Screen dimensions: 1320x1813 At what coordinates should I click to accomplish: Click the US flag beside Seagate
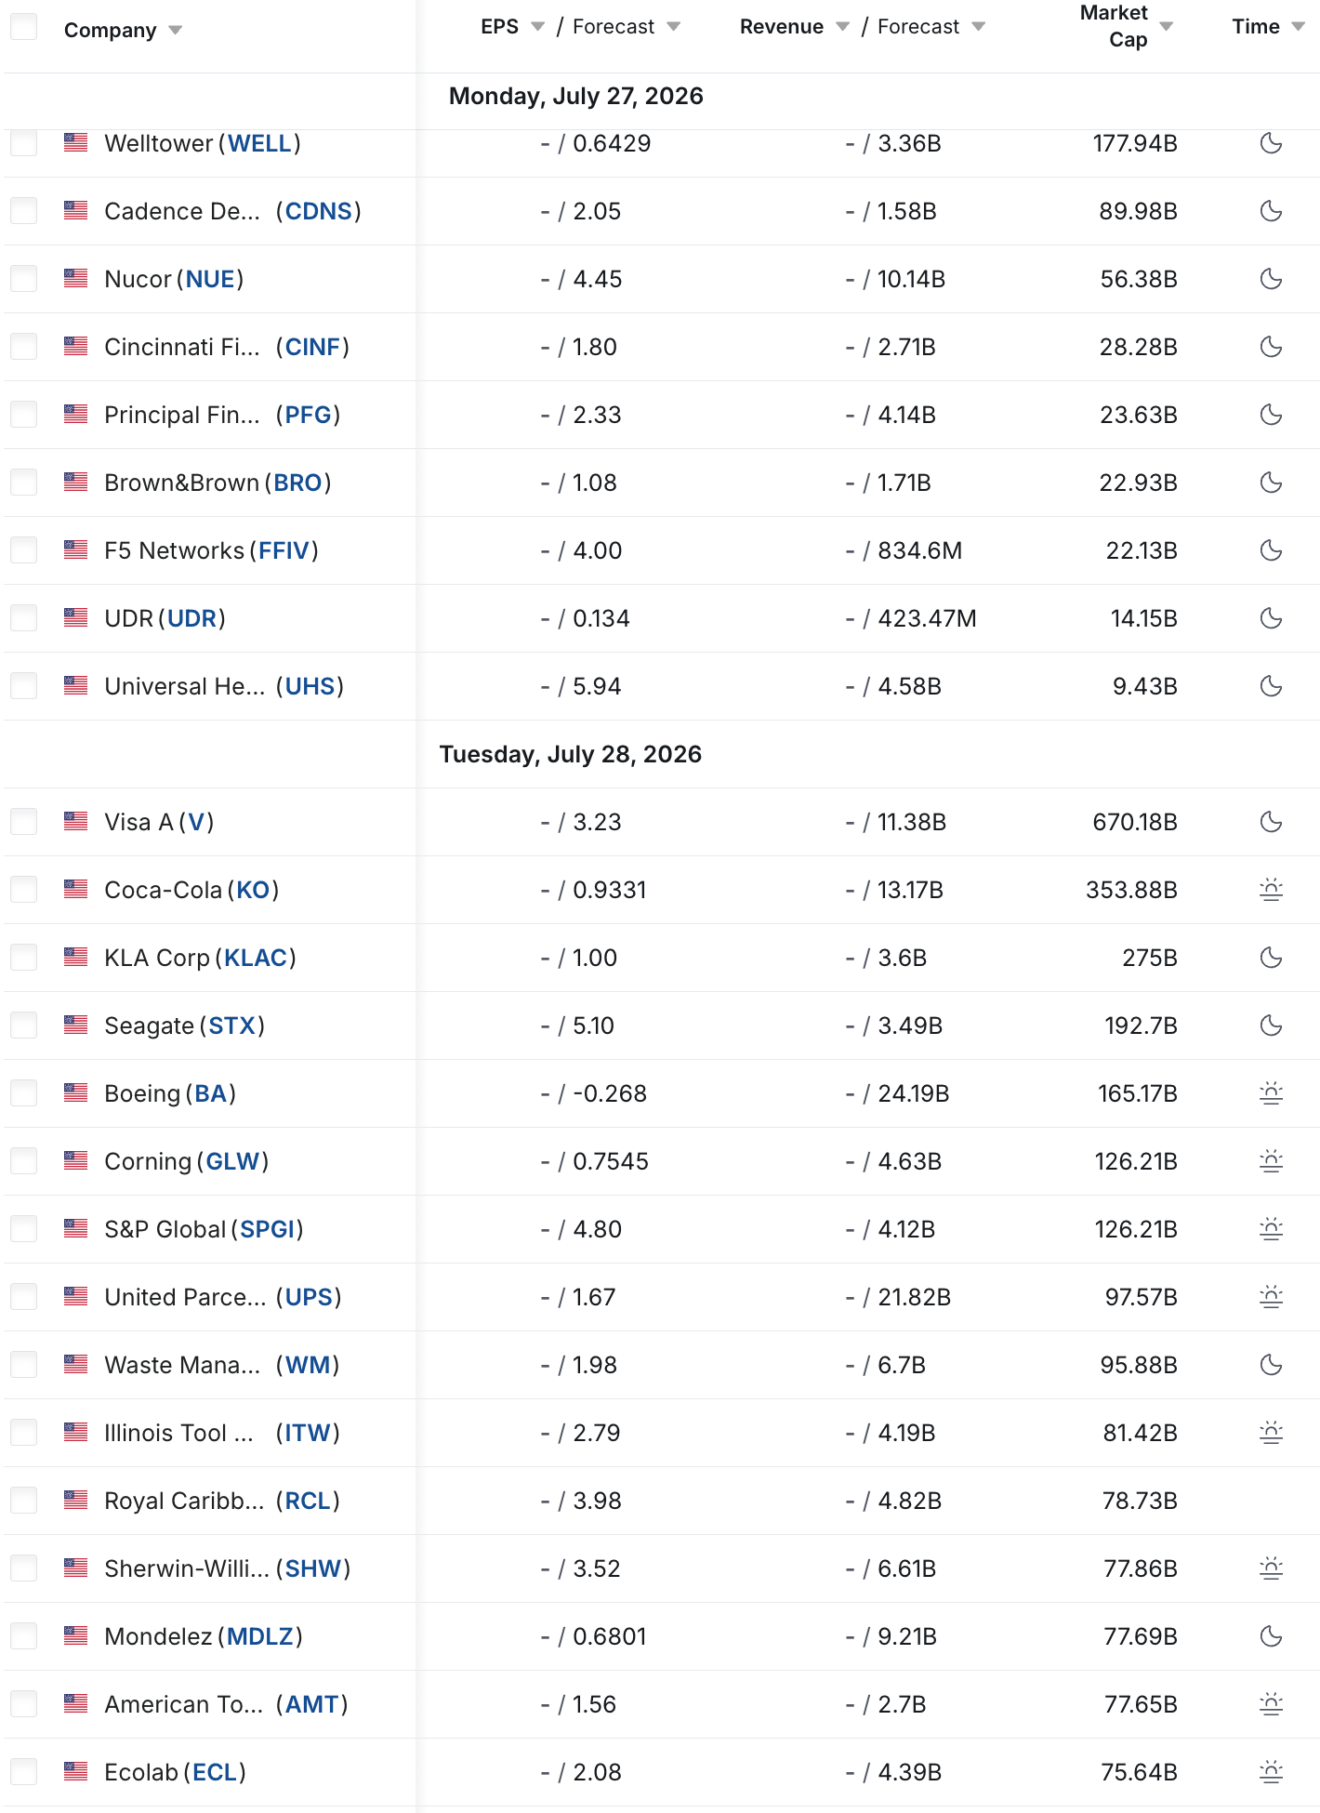point(76,1024)
